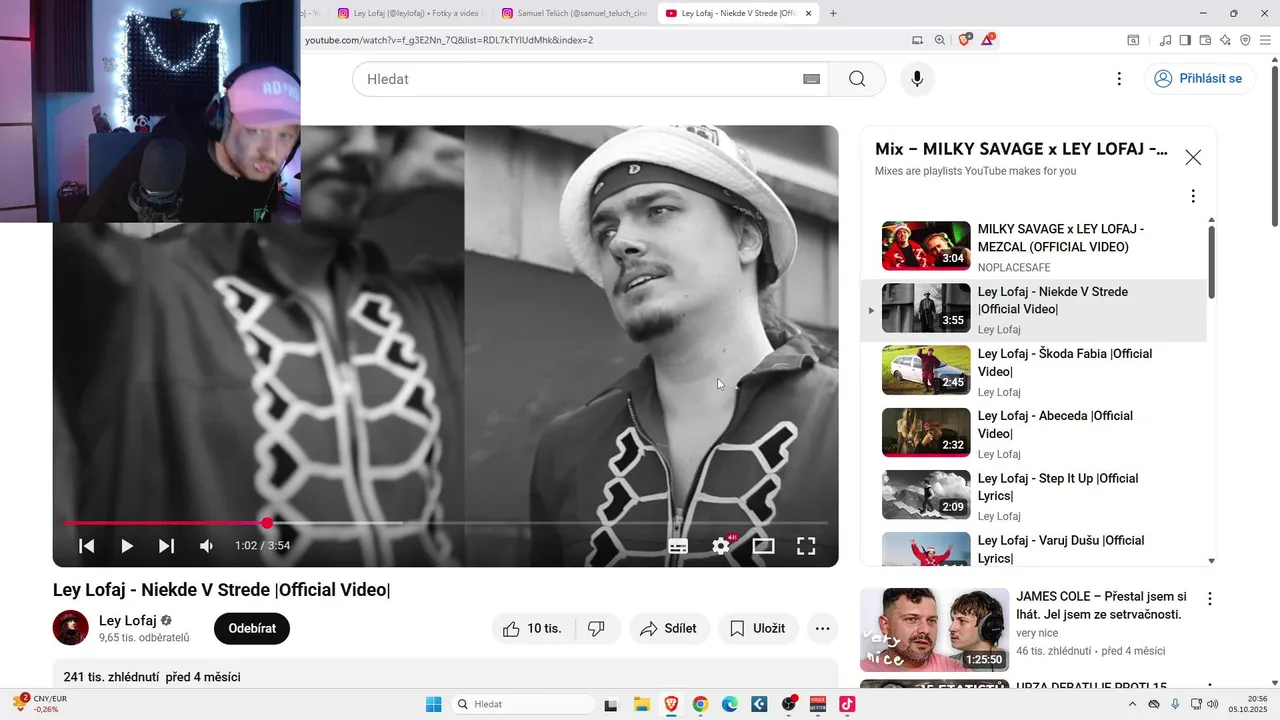Open a new browser tab
This screenshot has height=720, width=1280.
(833, 14)
